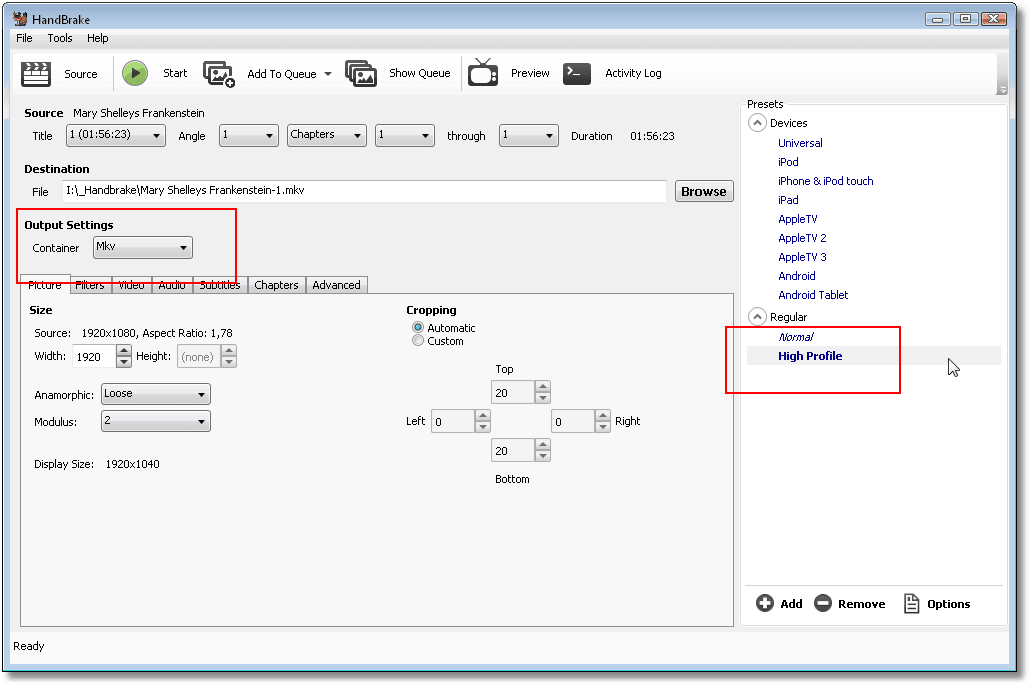Decrease Bottom crop value stepper
1031x686 pixels.
pyautogui.click(x=542, y=456)
